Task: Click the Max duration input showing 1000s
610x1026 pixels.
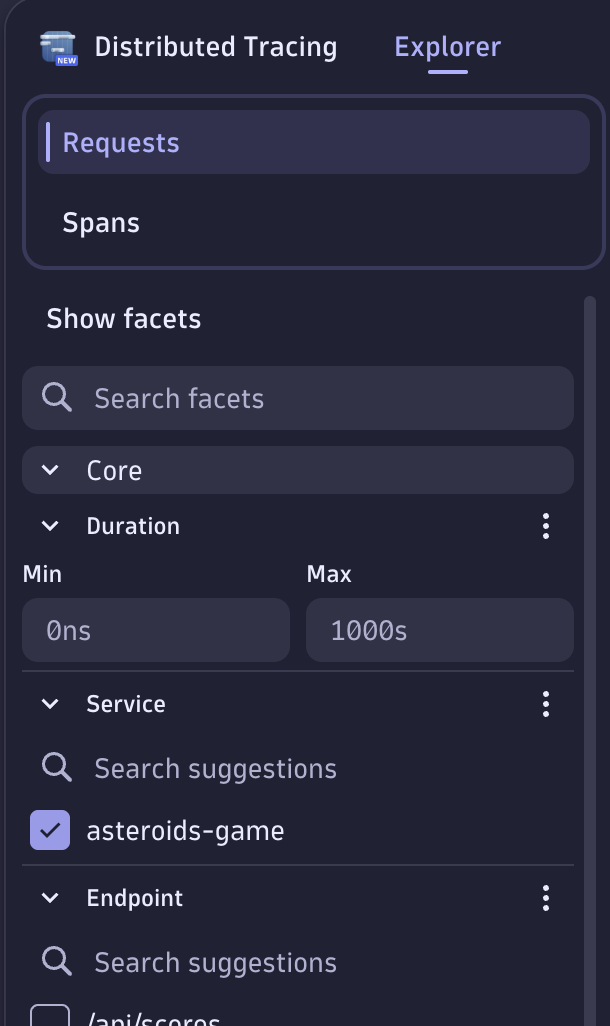Action: coord(439,630)
